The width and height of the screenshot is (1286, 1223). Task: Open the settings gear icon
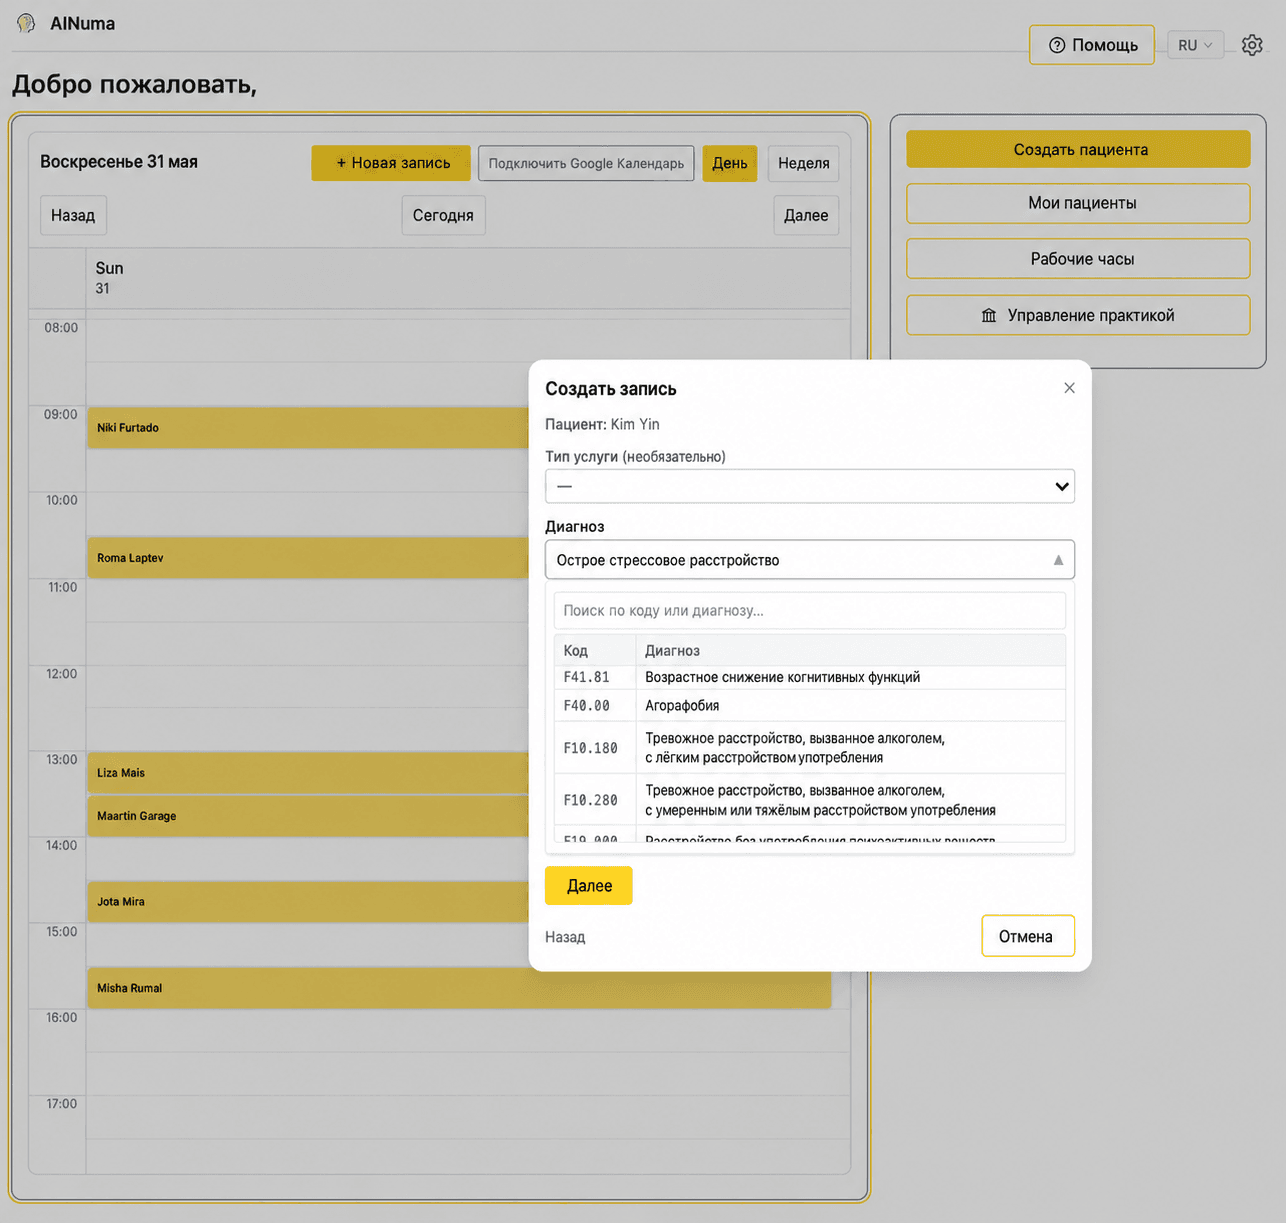1252,45
